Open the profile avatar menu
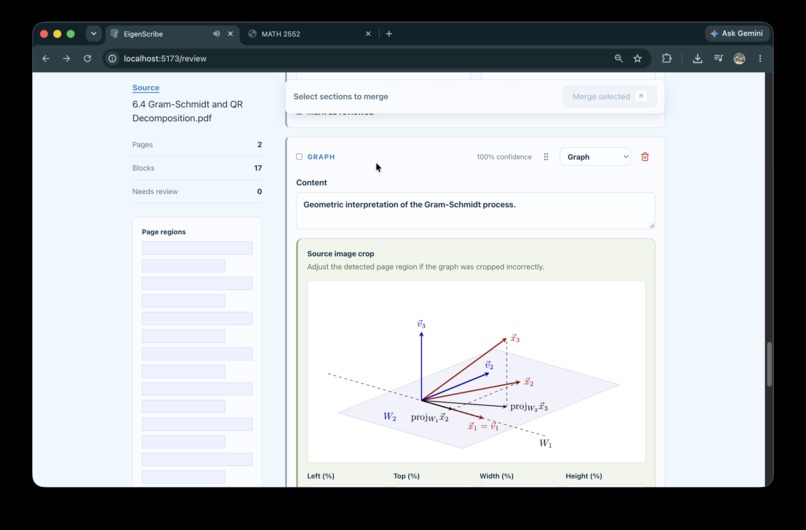Viewport: 806px width, 530px height. click(739, 59)
